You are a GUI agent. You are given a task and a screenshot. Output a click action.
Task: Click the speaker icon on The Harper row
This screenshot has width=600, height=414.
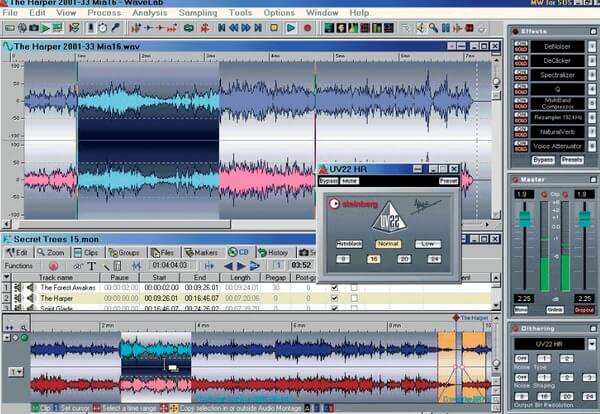[x=30, y=298]
